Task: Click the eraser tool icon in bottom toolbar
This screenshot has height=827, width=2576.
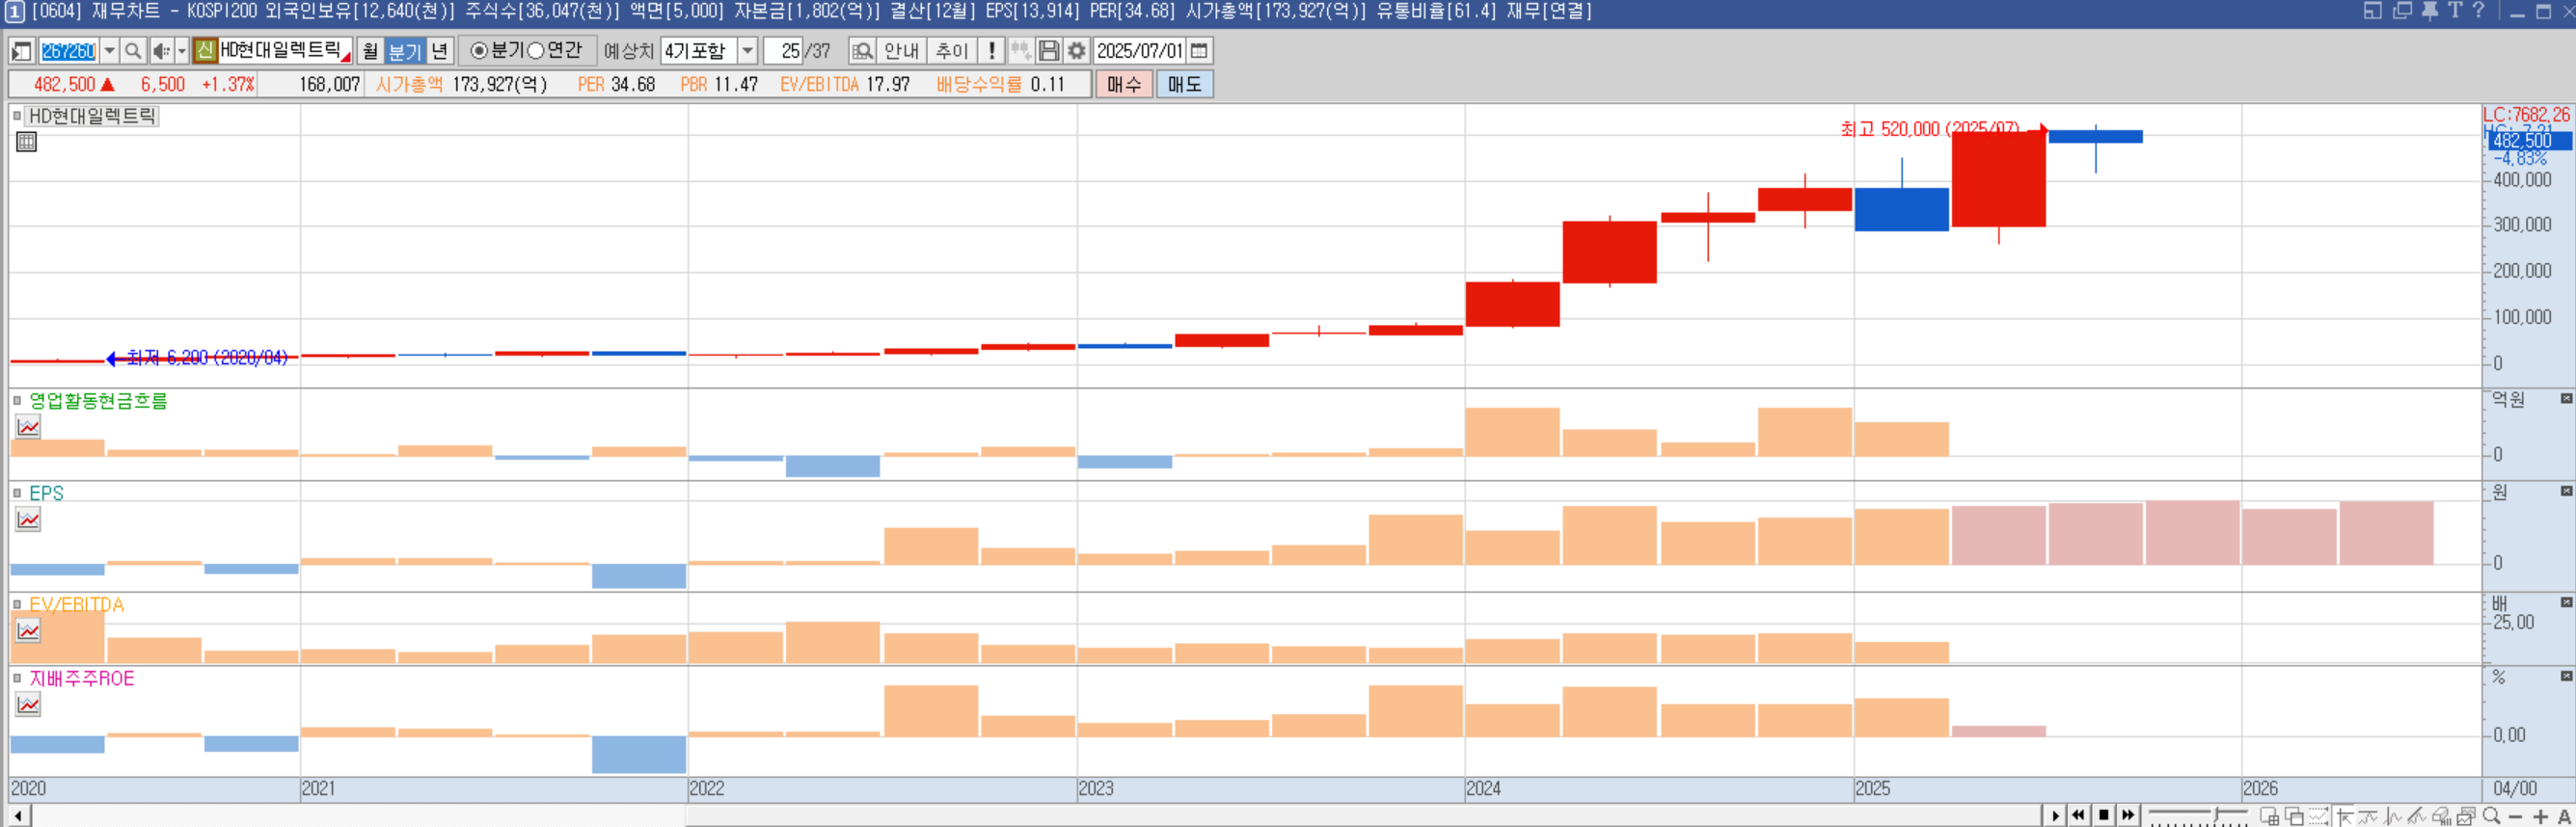Action: pos(2441,817)
